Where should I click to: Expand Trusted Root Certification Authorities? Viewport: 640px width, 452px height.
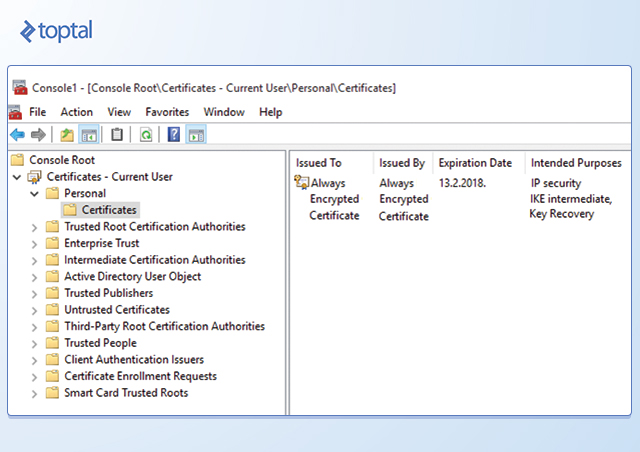click(35, 227)
